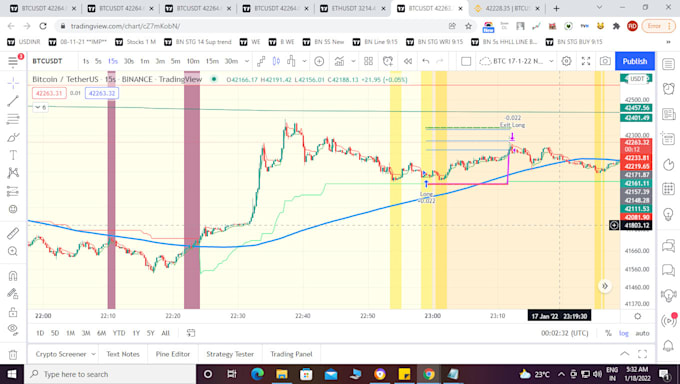Select the 1m timeframe
This screenshot has width=680, height=384.
point(145,61)
